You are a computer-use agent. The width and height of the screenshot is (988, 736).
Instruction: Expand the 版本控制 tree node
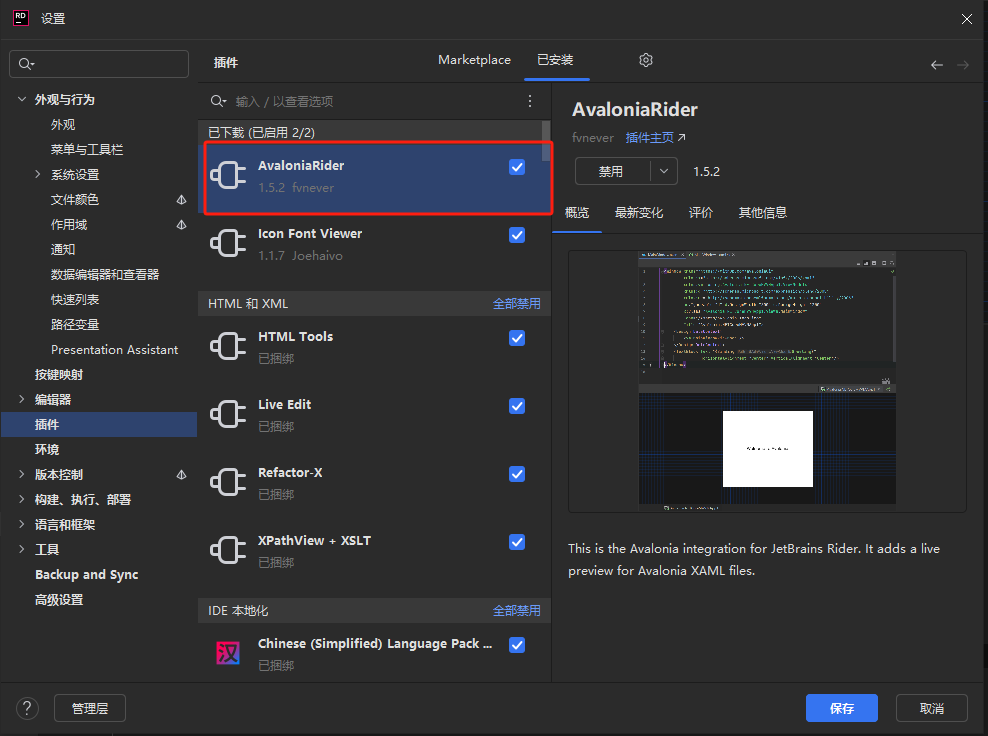point(22,474)
